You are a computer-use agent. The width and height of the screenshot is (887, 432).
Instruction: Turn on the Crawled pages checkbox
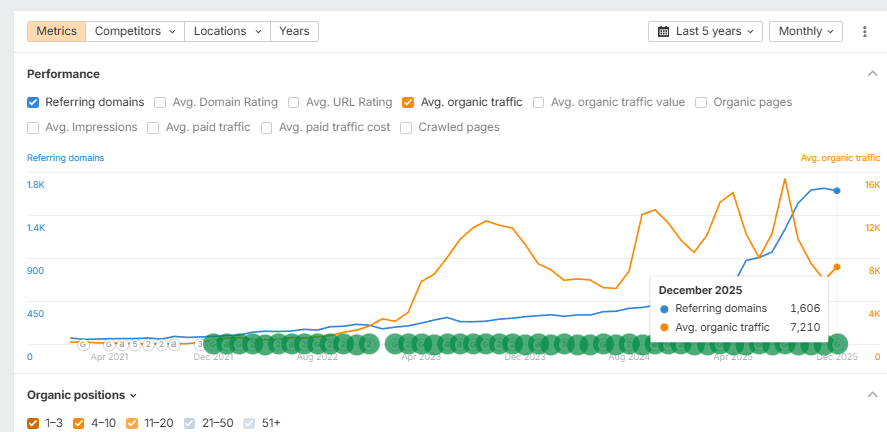pyautogui.click(x=406, y=128)
